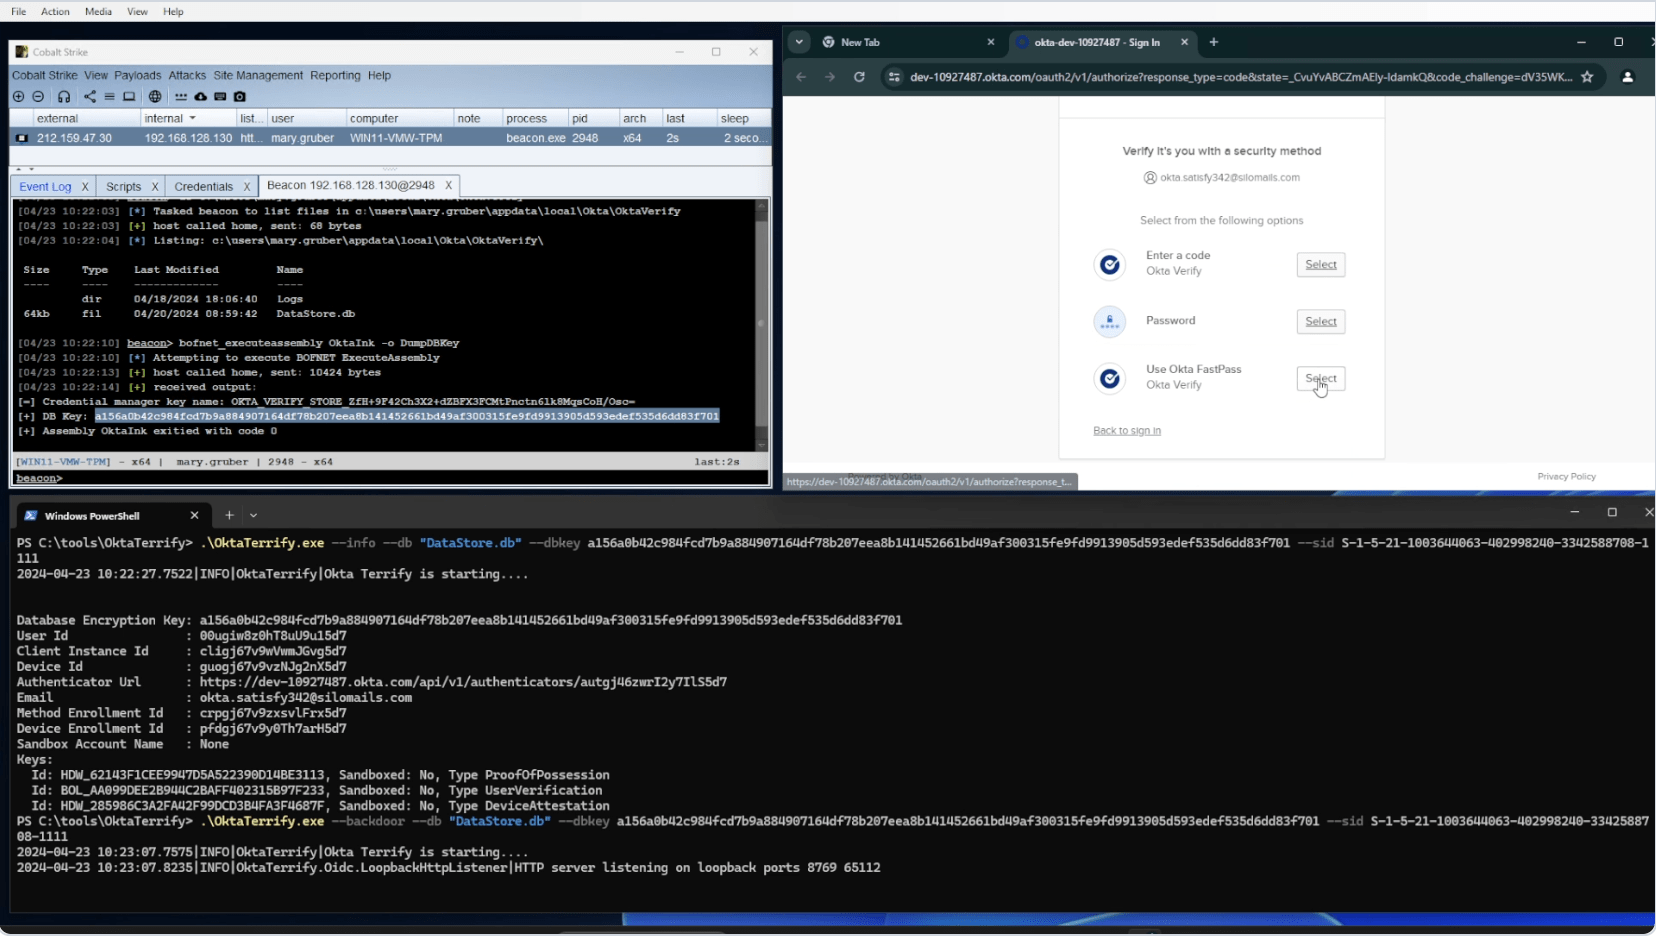Viewport: 1656px width, 936px height.
Task: Open the Payloads menu
Action: [x=138, y=75]
